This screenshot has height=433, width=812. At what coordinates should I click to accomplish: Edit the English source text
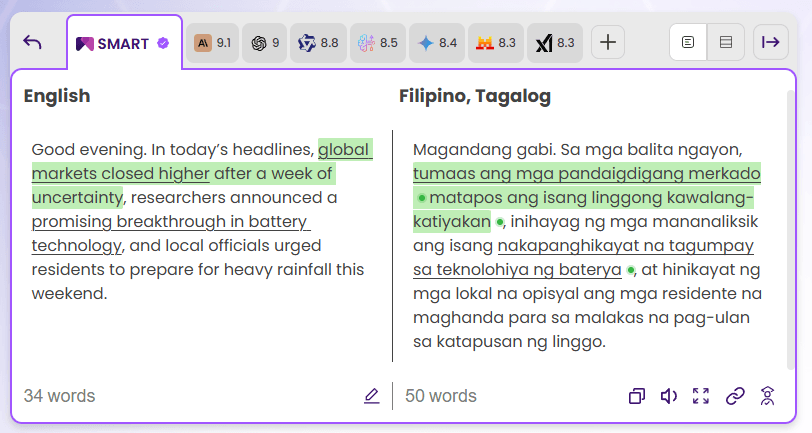pyautogui.click(x=371, y=396)
